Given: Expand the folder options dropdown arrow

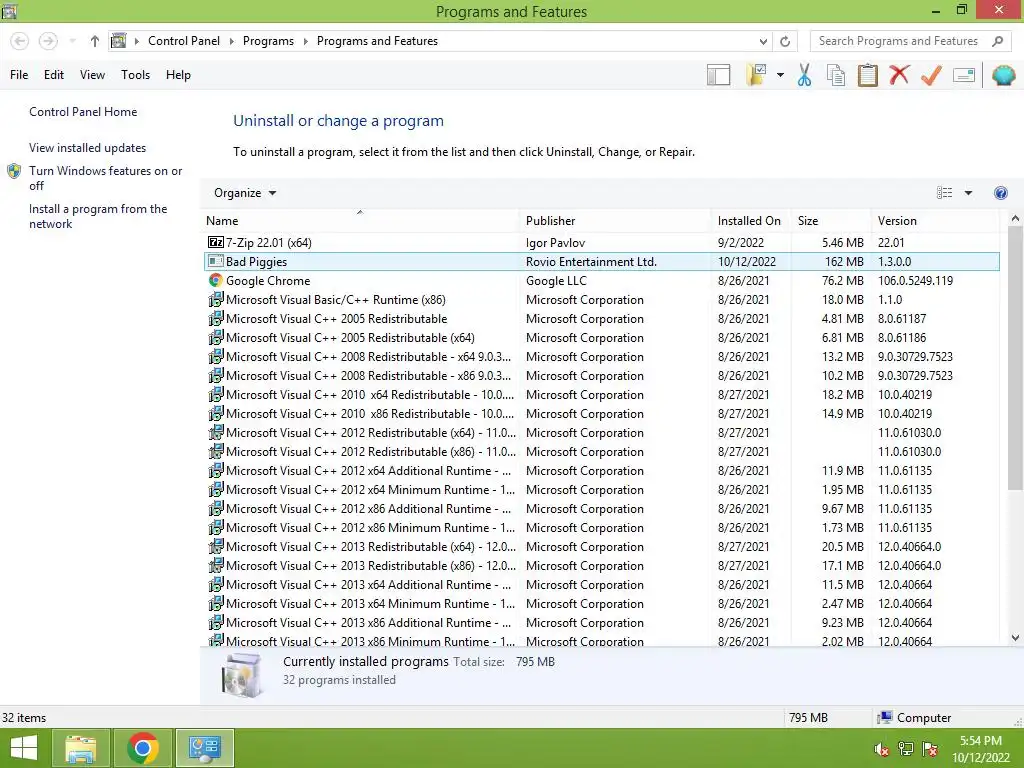Looking at the screenshot, I should [x=780, y=75].
